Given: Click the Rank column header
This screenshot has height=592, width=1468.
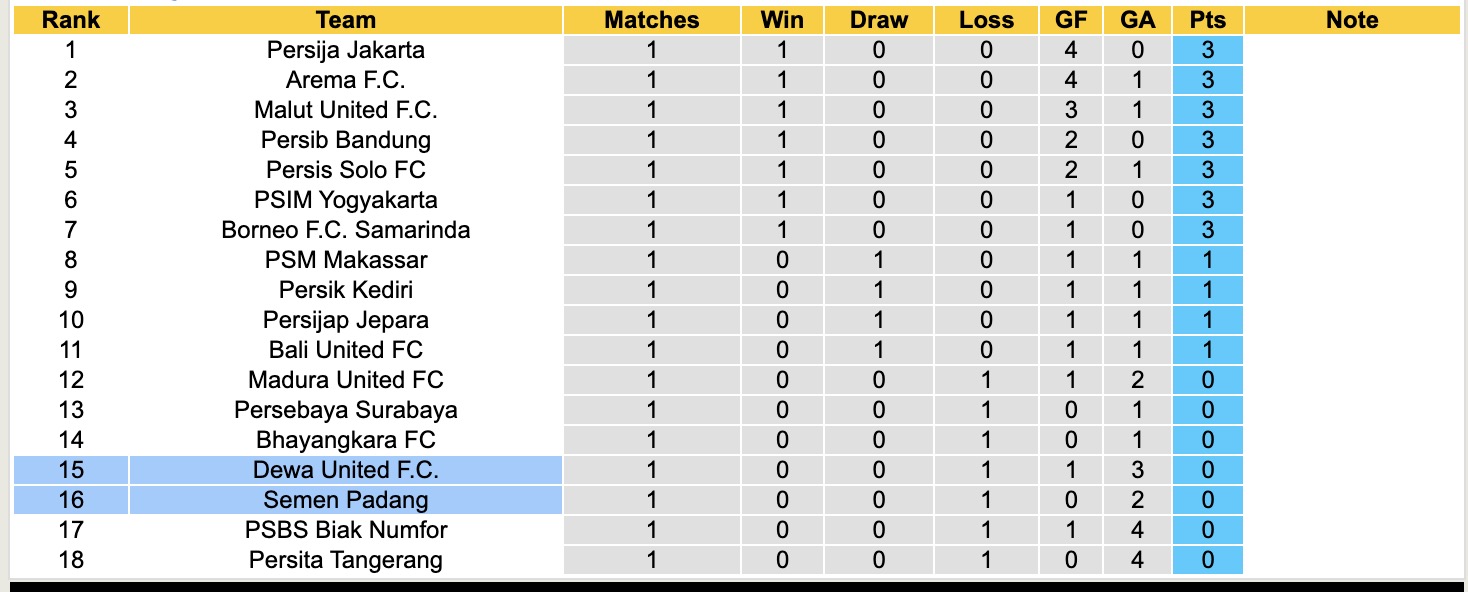Looking at the screenshot, I should [x=70, y=20].
